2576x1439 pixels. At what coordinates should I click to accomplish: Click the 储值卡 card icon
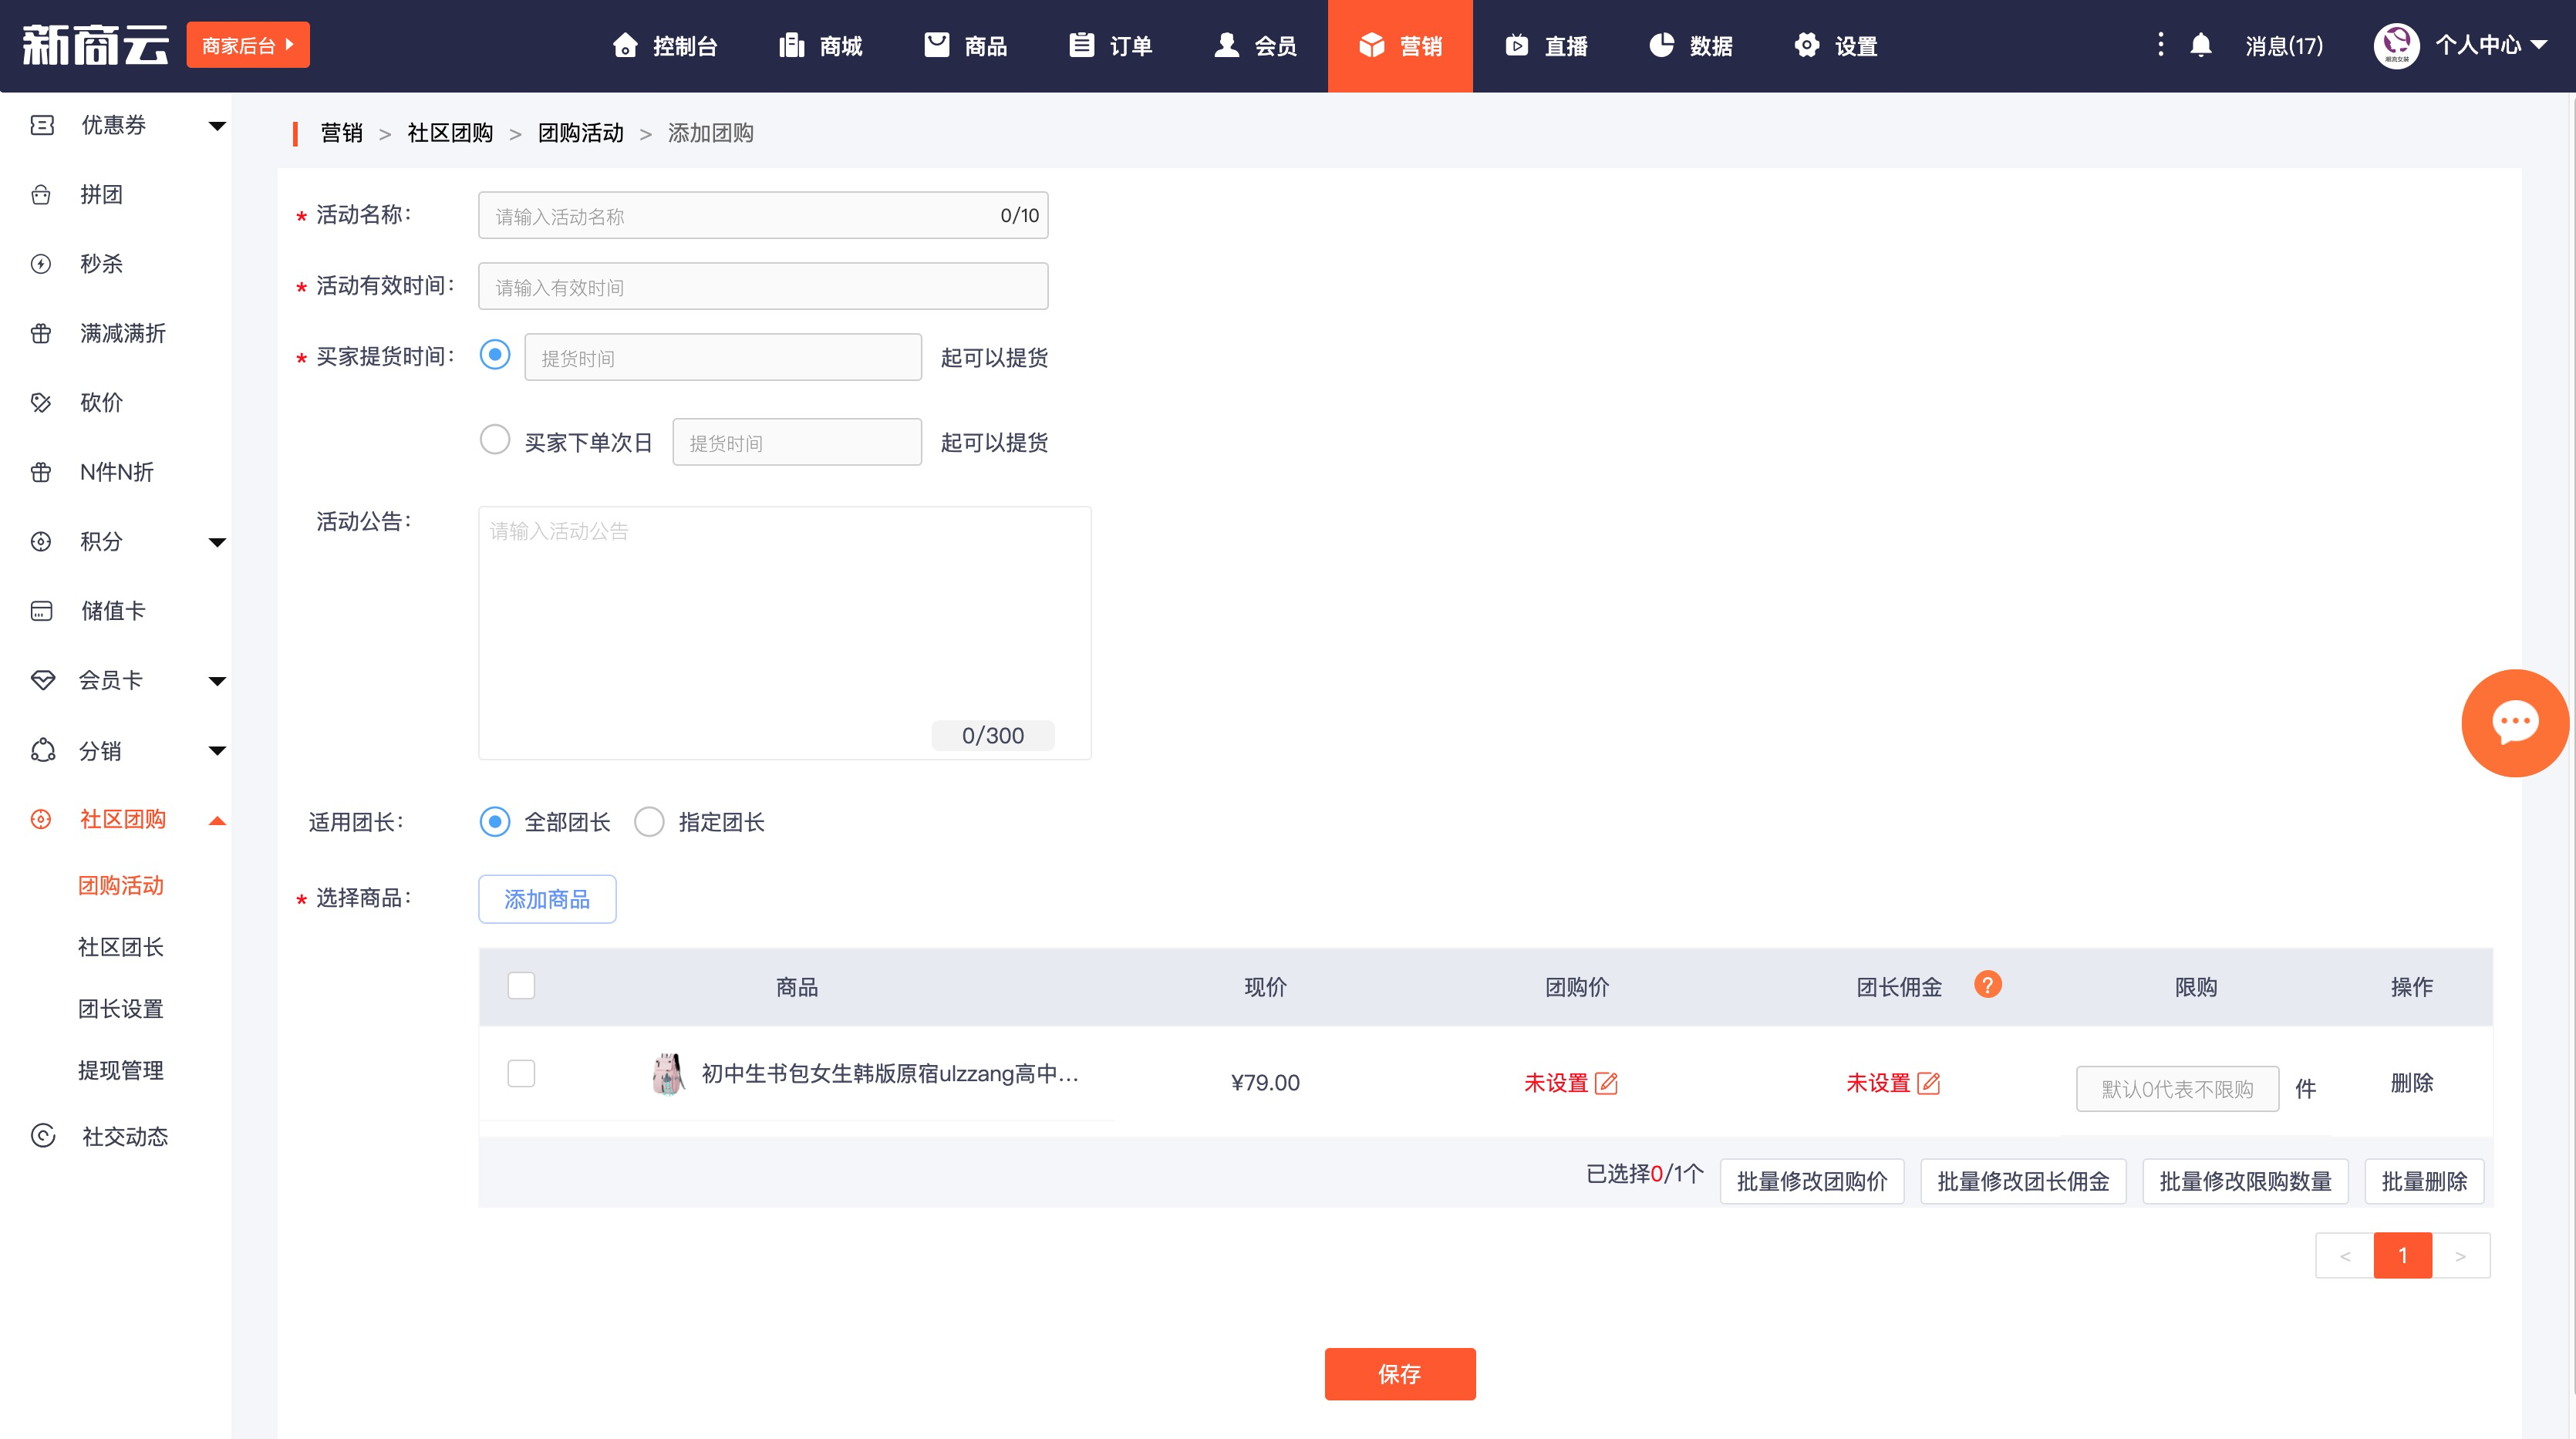tap(41, 611)
